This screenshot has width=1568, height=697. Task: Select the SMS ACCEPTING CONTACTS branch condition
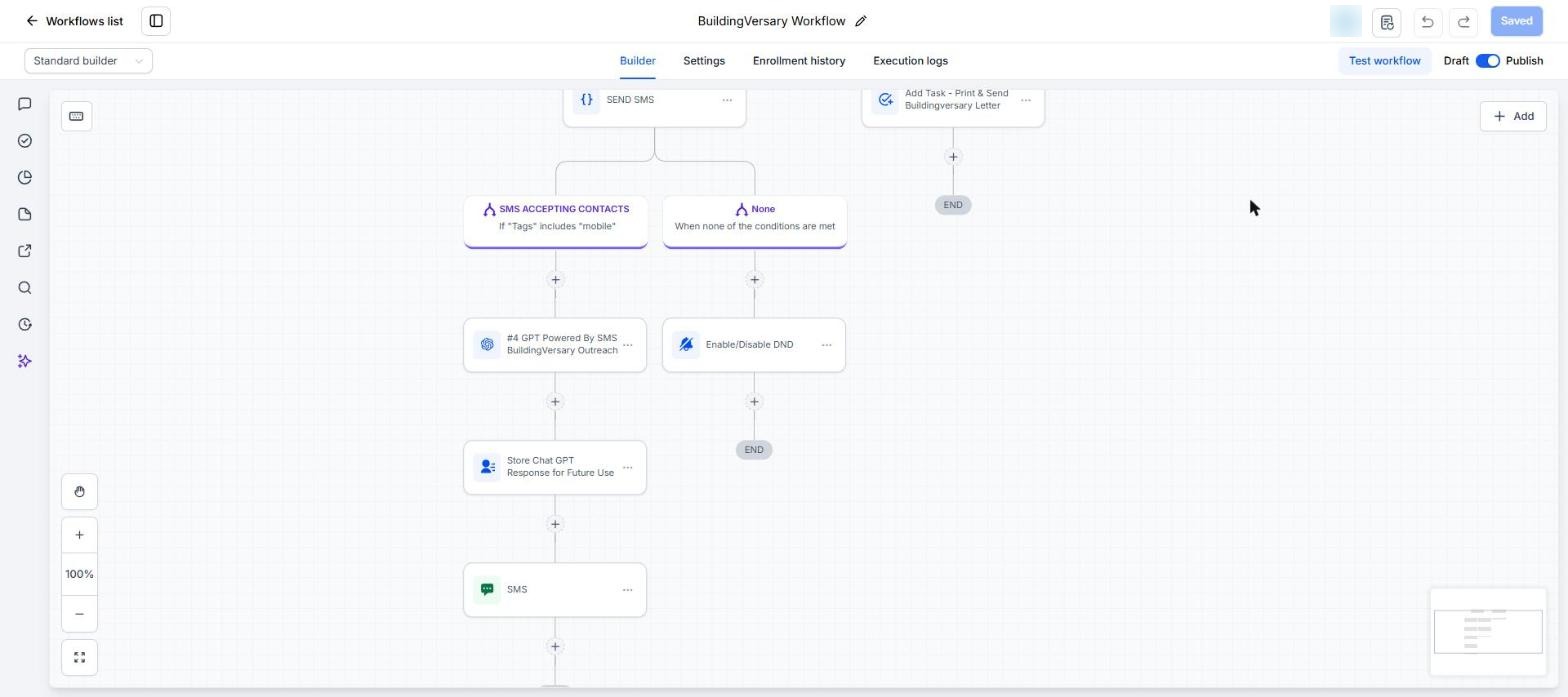click(556, 221)
